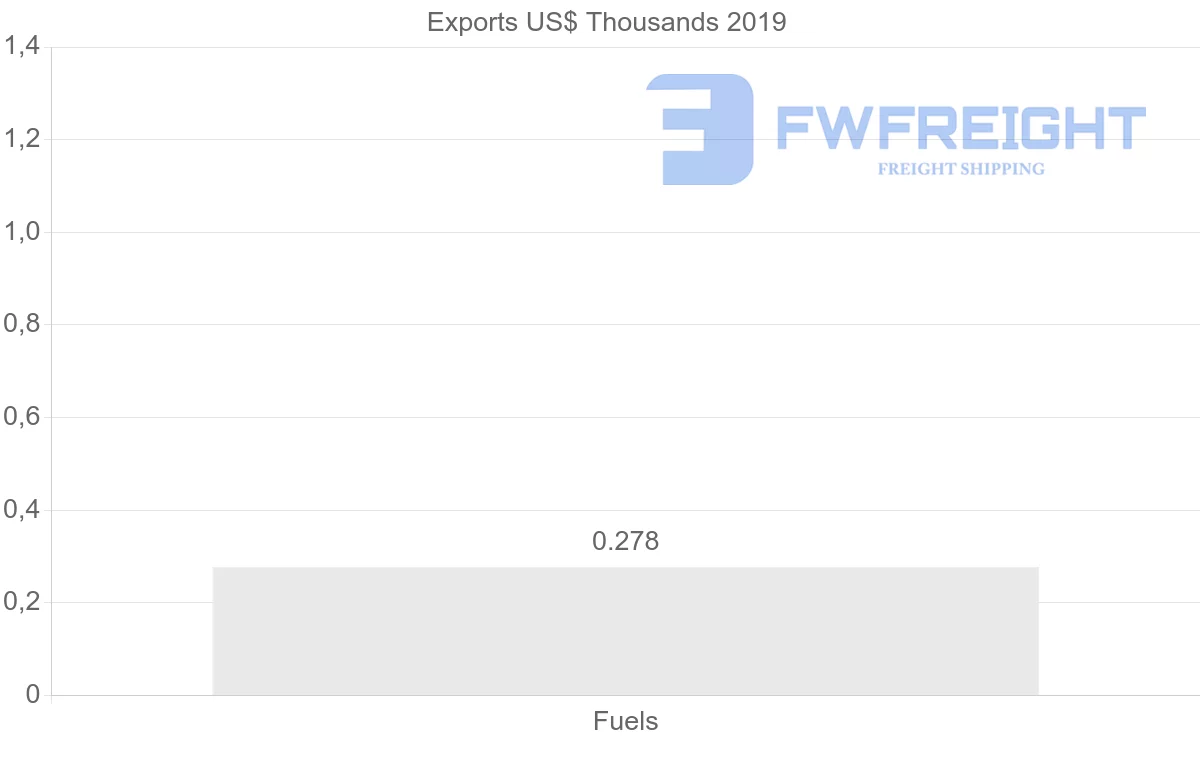This screenshot has height=763, width=1200.
Task: Click the 0,6 y-axis tick label
Action: 22,417
